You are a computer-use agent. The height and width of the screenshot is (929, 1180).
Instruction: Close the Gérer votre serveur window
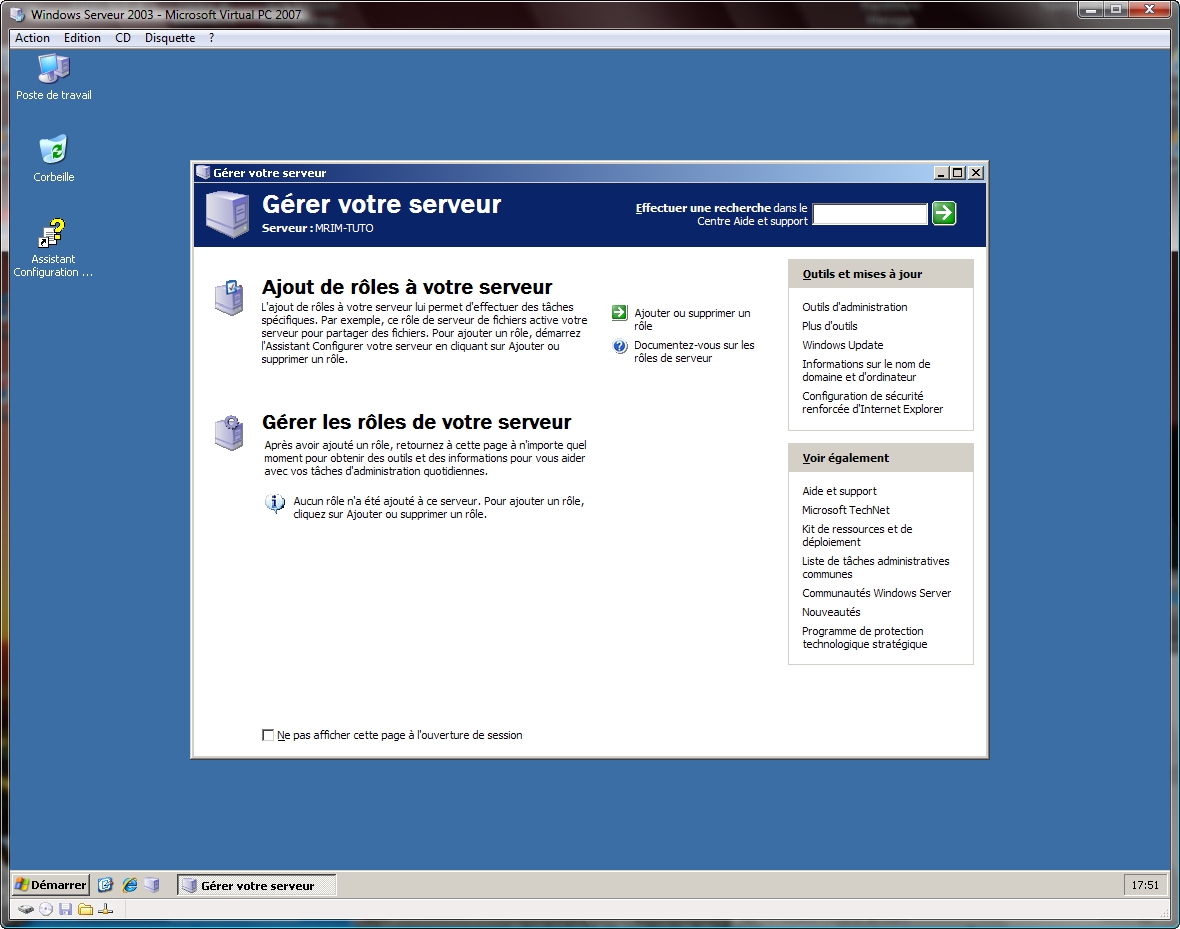976,172
